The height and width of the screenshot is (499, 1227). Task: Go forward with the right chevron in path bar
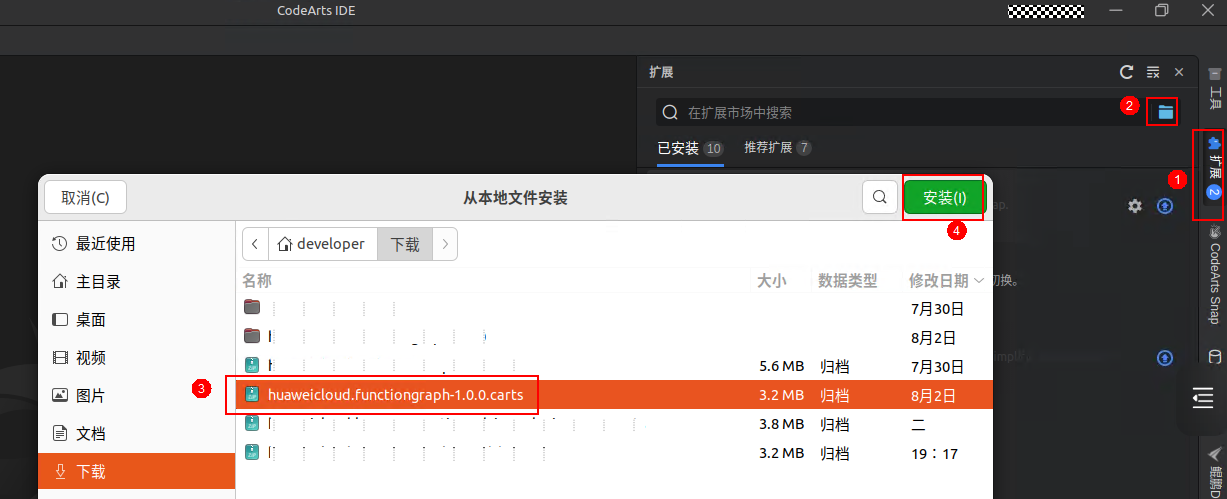tap(445, 243)
